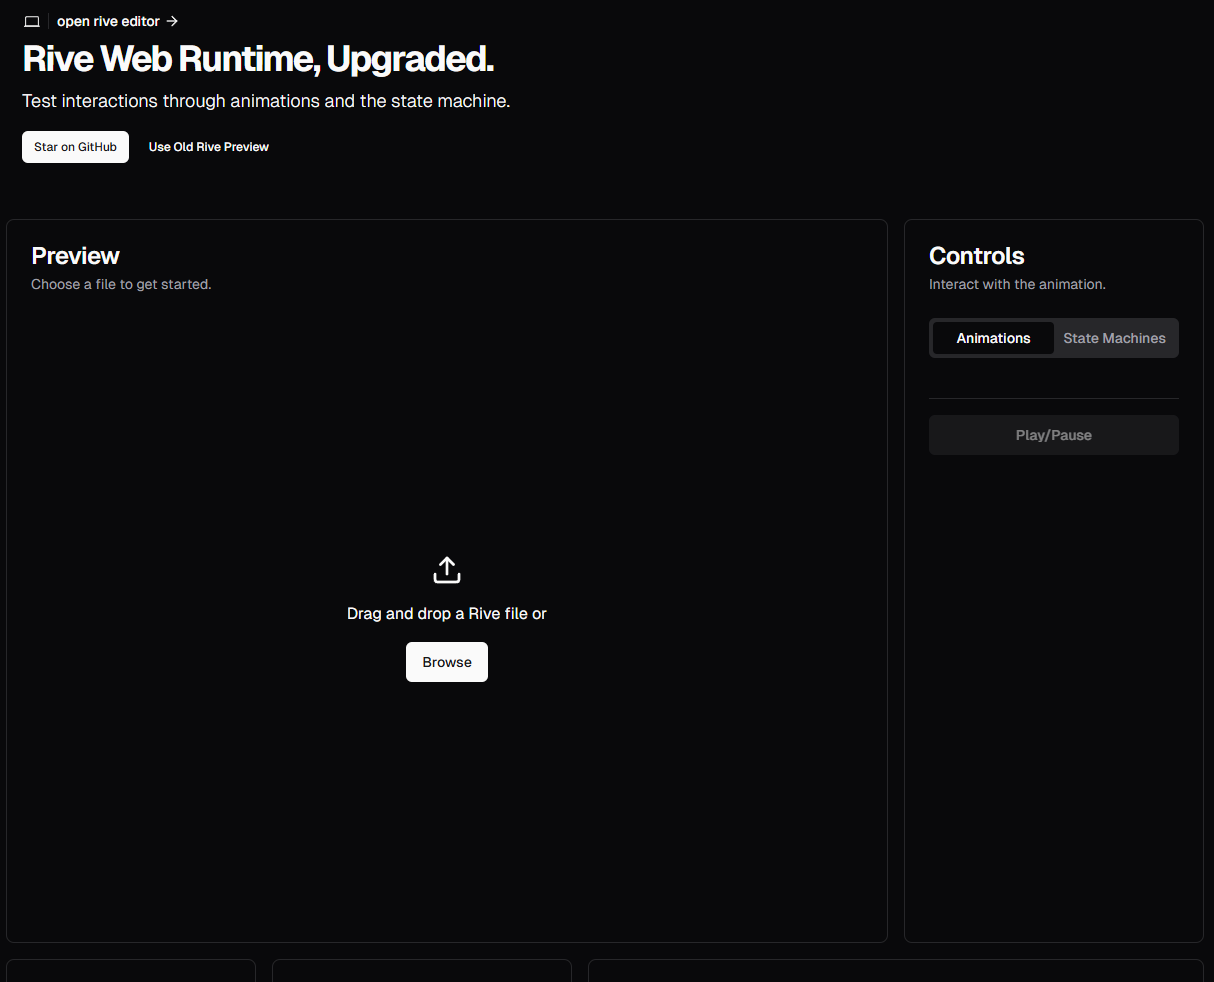The image size is (1214, 982).
Task: Click the 'Rive Web Runtime, Upgraded.' heading
Action: click(258, 59)
